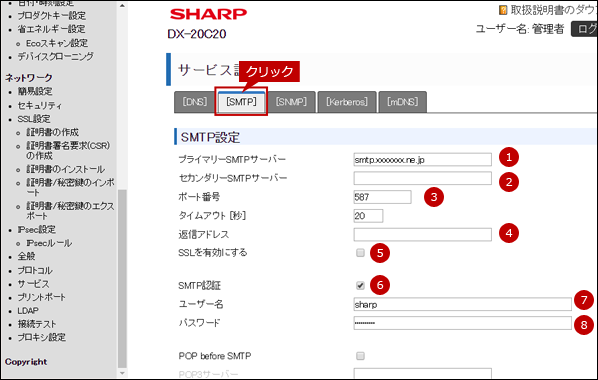Open 証明書/秘密鍵のインポート link

[70, 187]
